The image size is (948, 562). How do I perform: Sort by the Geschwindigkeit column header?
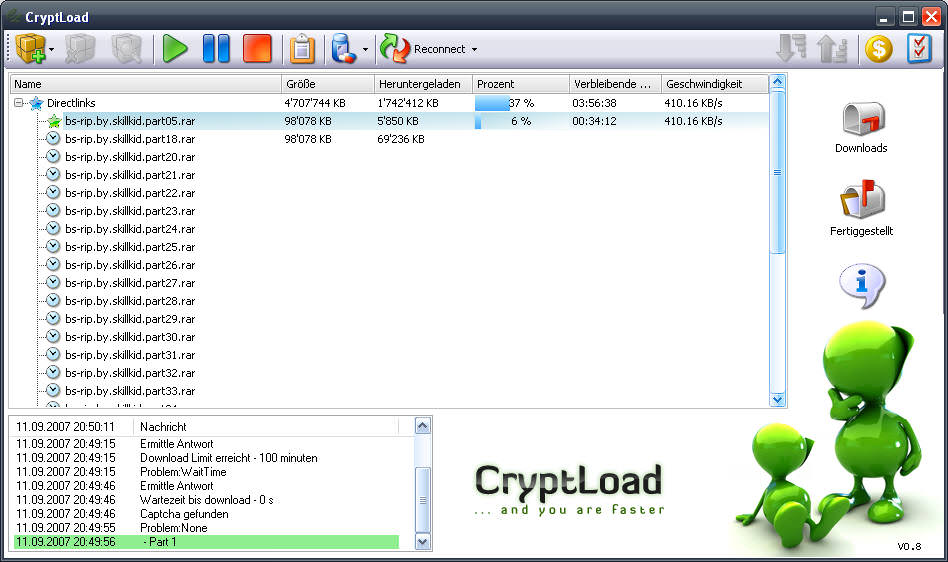[715, 84]
